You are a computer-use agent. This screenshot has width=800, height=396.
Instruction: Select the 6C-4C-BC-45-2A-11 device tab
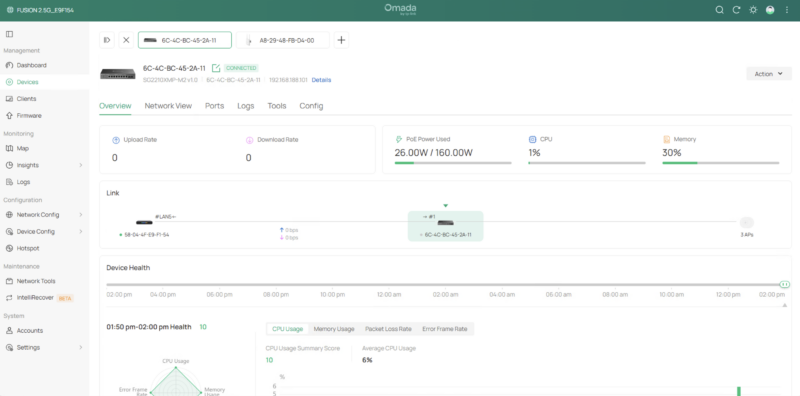[x=185, y=40]
